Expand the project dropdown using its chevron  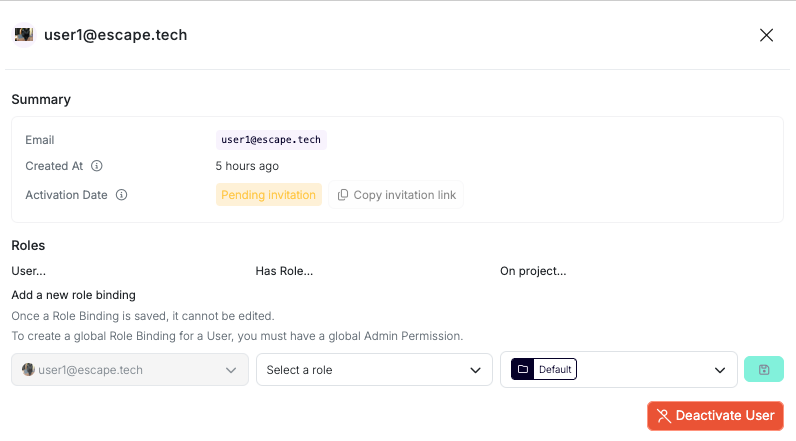click(x=719, y=370)
